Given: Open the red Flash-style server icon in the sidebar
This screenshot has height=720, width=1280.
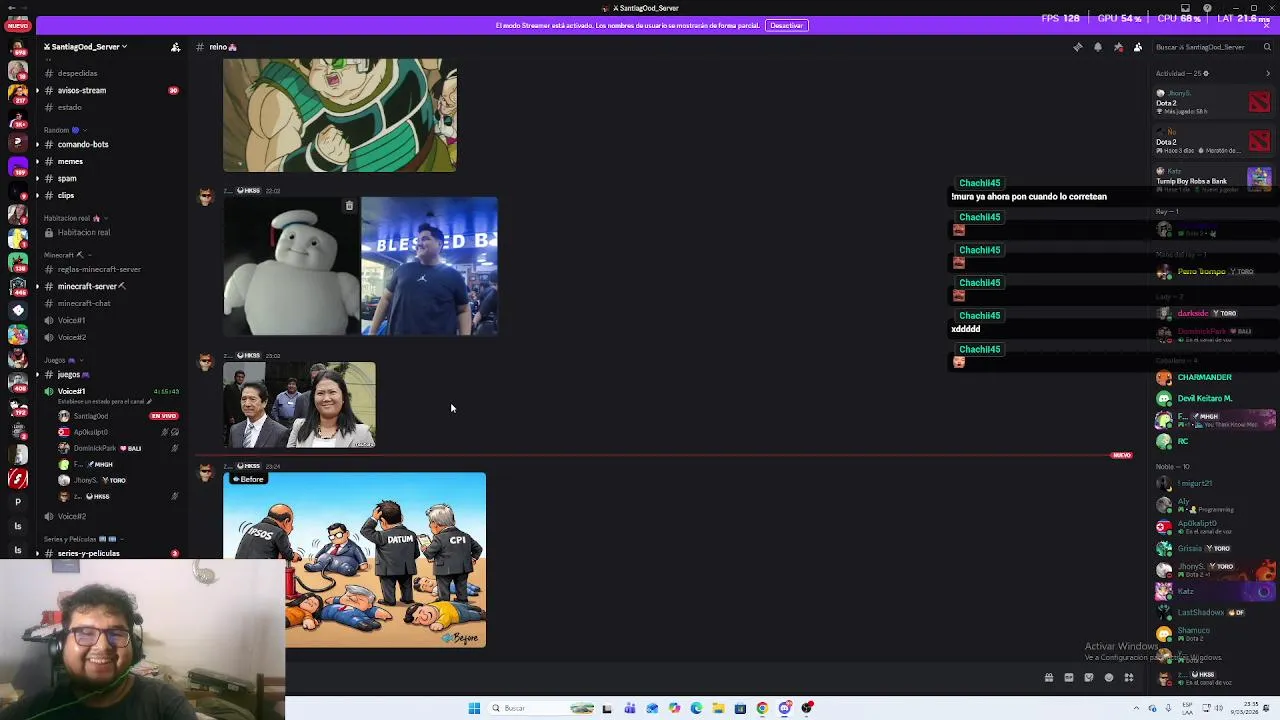Looking at the screenshot, I should click(x=17, y=479).
